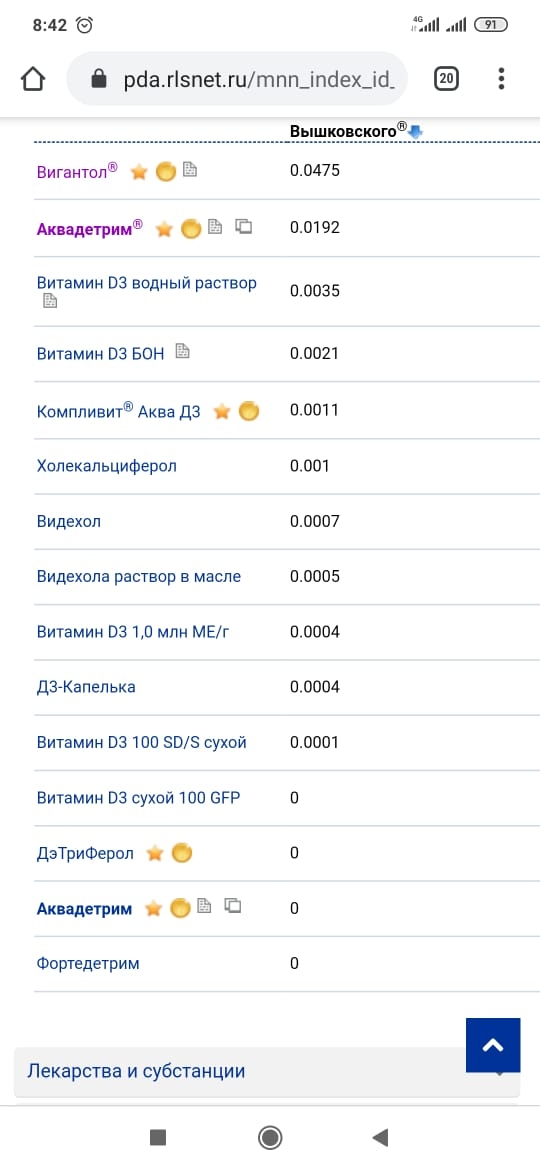Image resolution: width=540 pixels, height=1170 pixels.
Task: Sort by the Вышковского index arrow
Action: click(x=416, y=132)
